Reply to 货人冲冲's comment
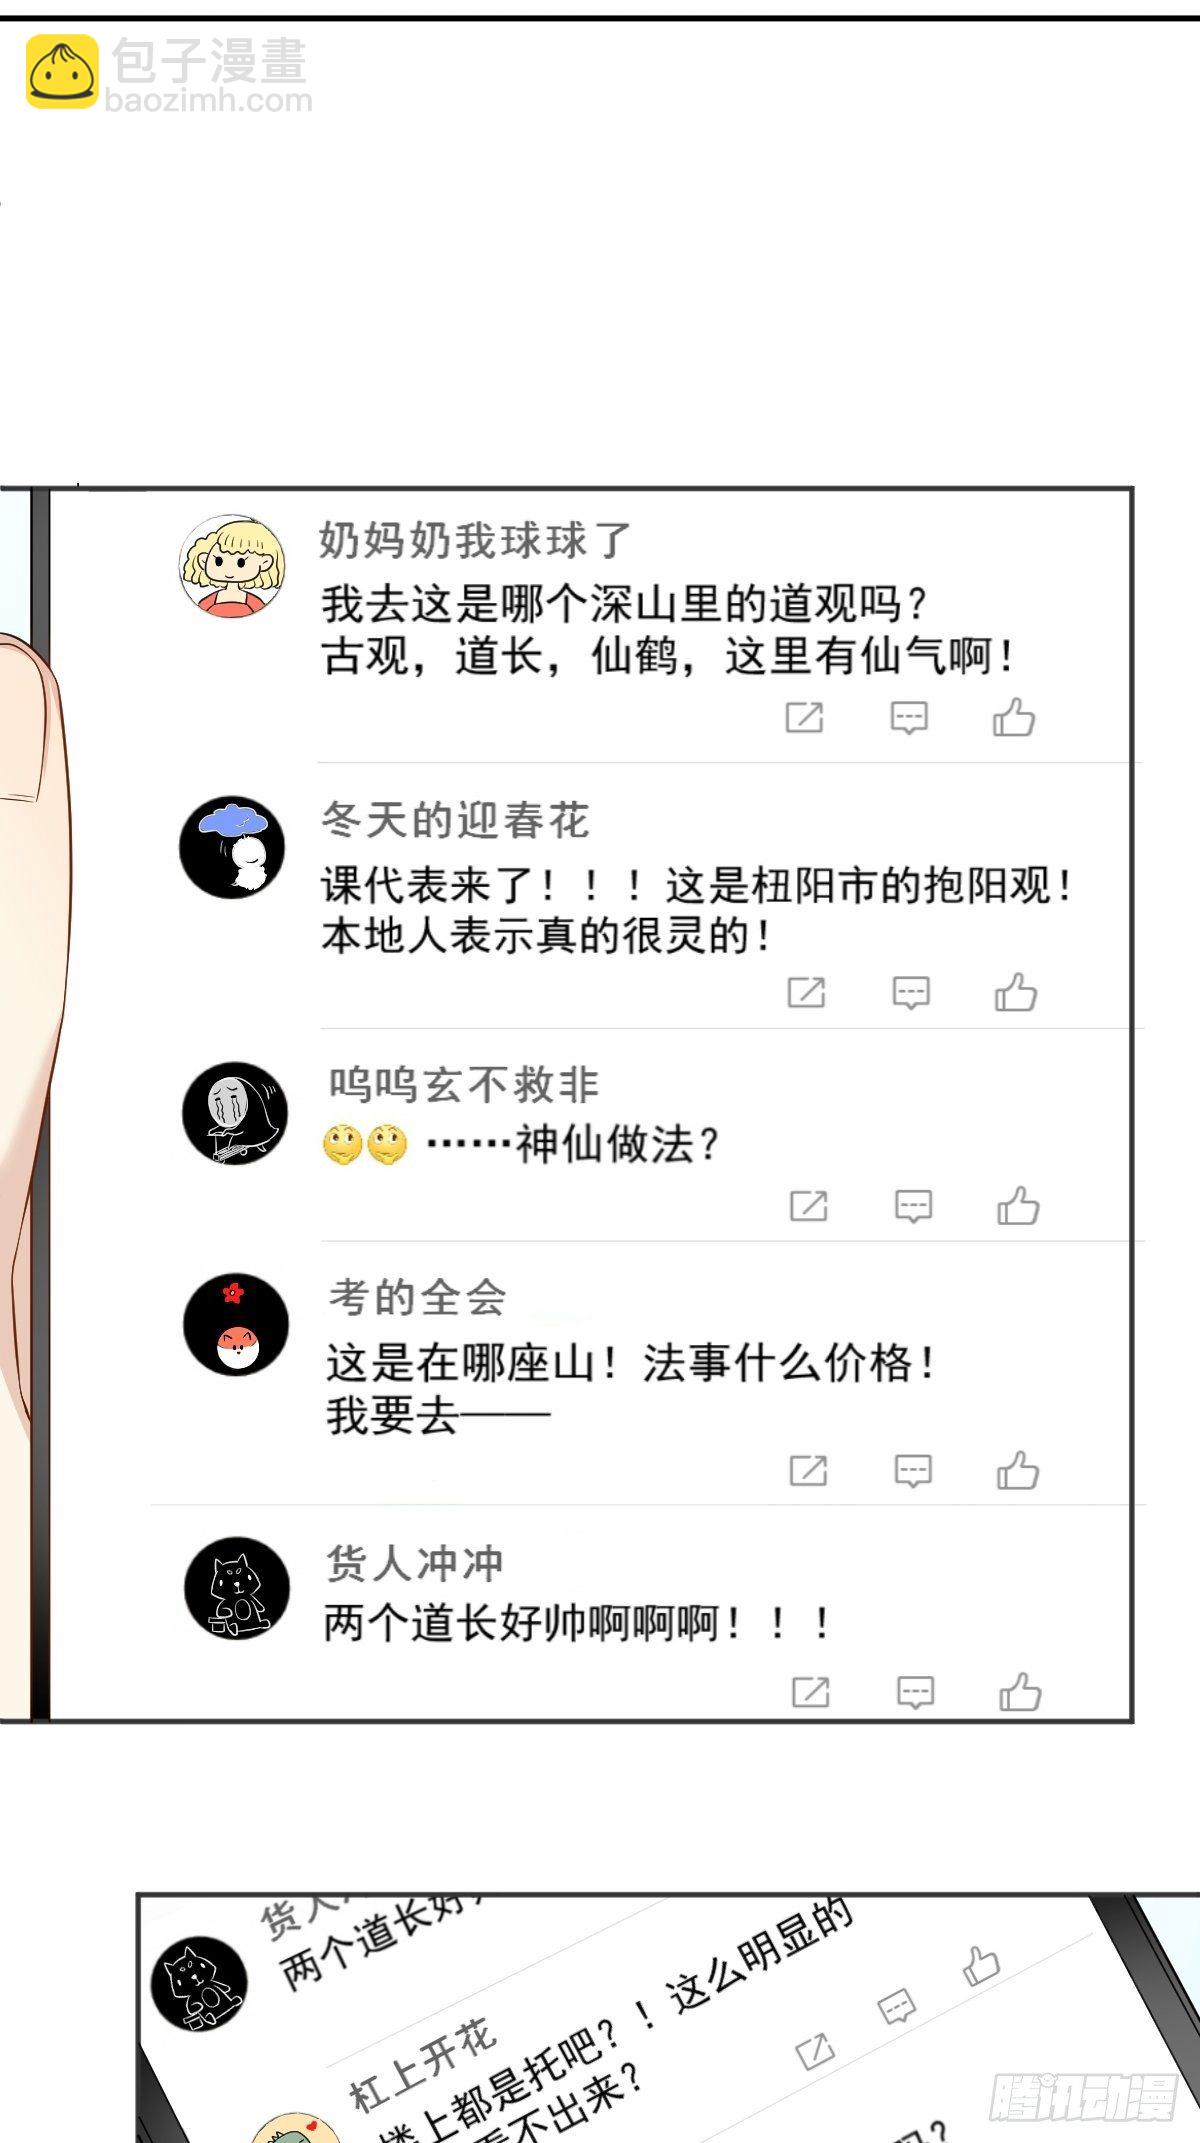 pyautogui.click(x=915, y=1693)
